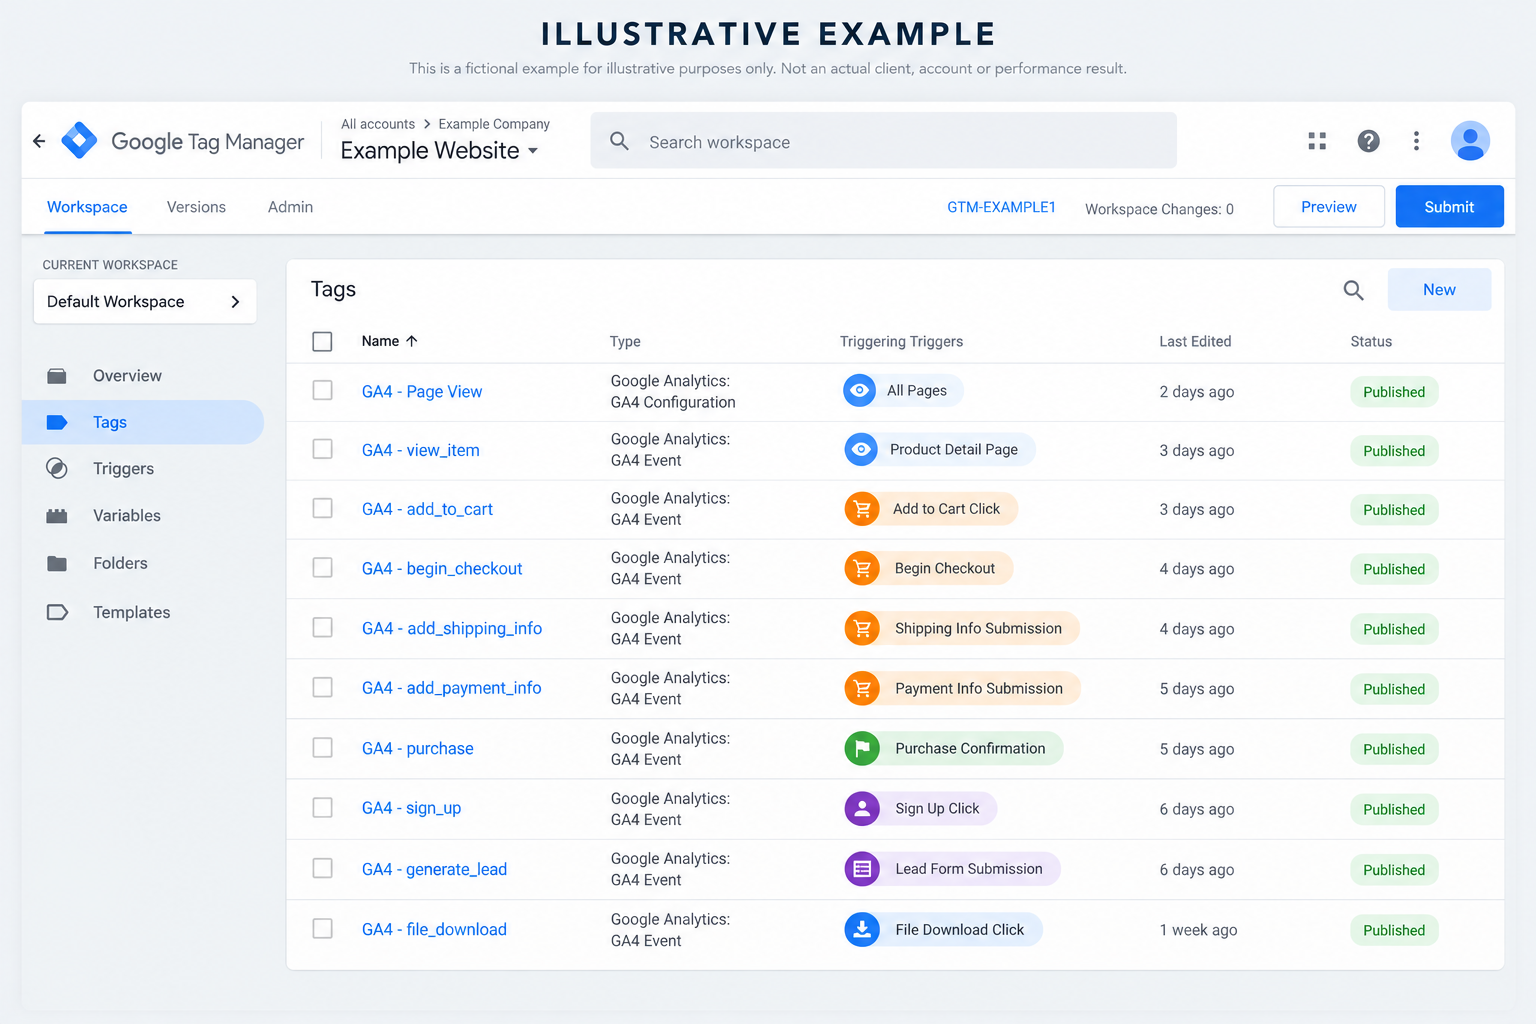The width and height of the screenshot is (1536, 1024).
Task: Sort by the Name column arrow
Action: coord(411,341)
